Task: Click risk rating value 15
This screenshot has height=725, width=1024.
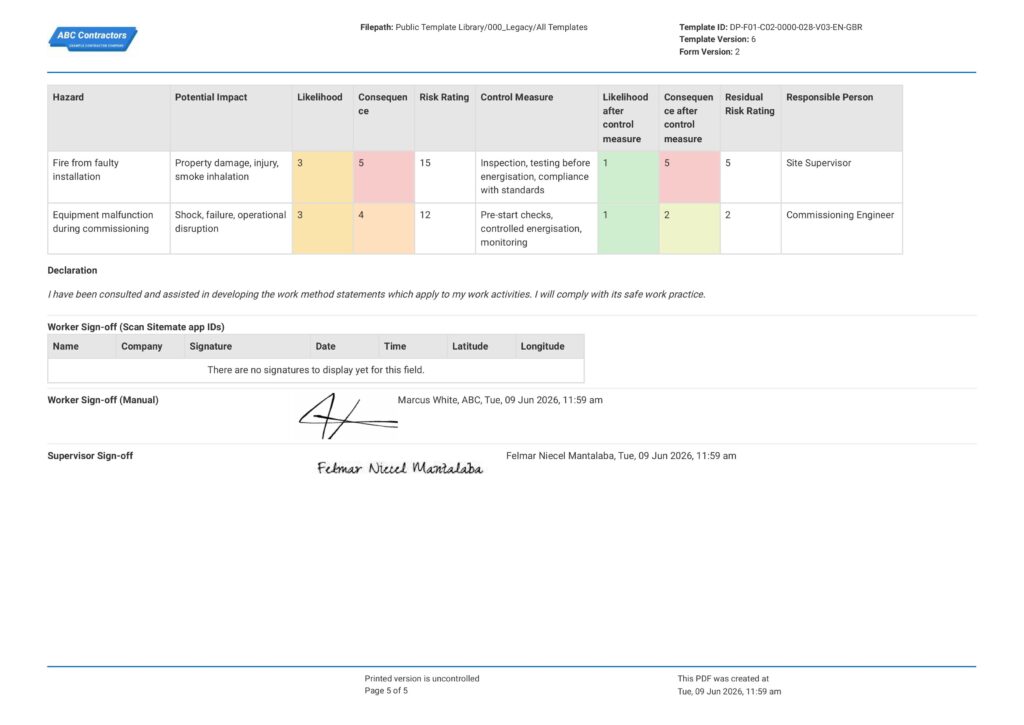Action: (x=425, y=163)
